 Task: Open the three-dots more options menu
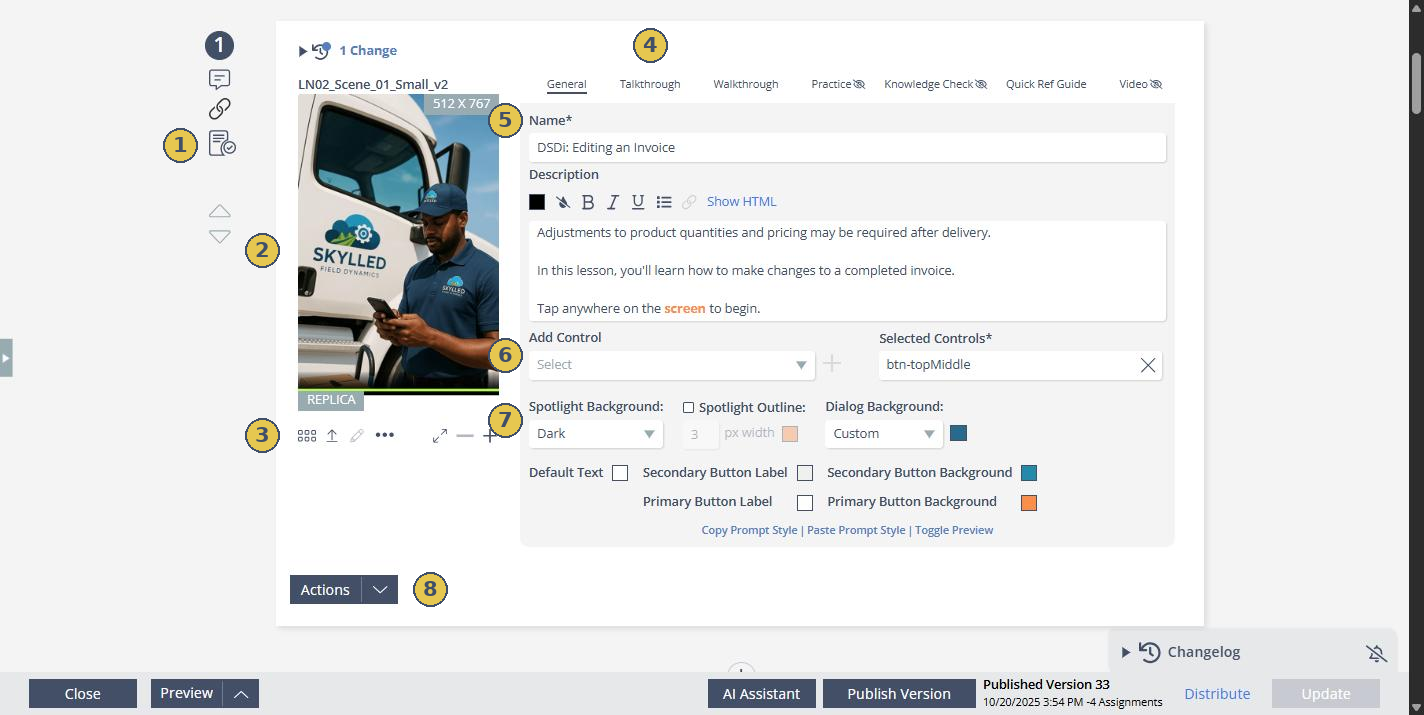click(385, 436)
